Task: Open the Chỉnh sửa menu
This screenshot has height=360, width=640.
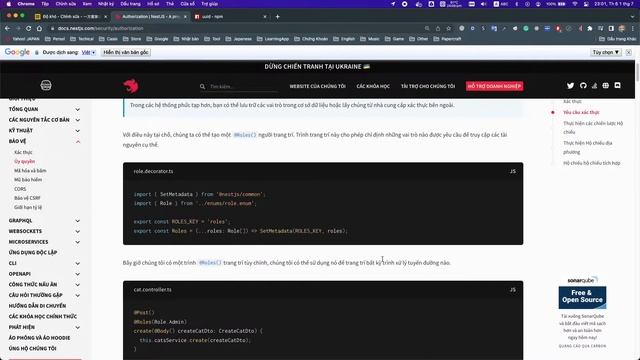Action: coord(66,4)
